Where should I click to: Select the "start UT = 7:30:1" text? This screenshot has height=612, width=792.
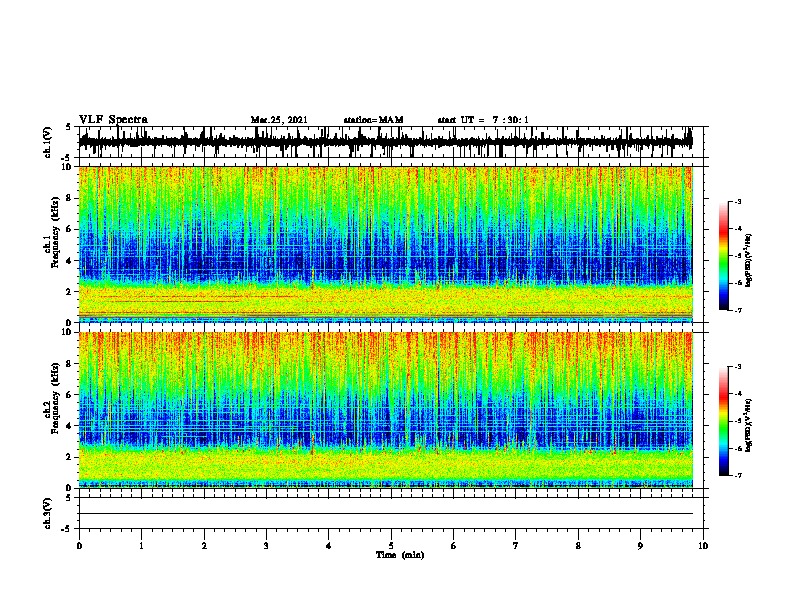[483, 120]
